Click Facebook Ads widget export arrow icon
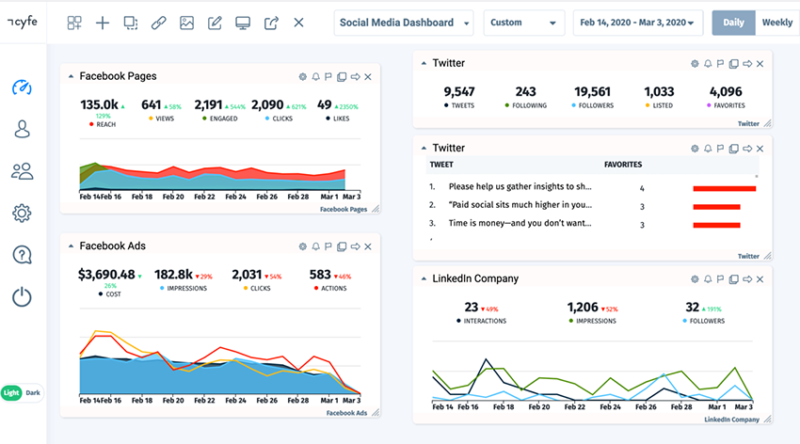The width and height of the screenshot is (800, 444). [355, 246]
